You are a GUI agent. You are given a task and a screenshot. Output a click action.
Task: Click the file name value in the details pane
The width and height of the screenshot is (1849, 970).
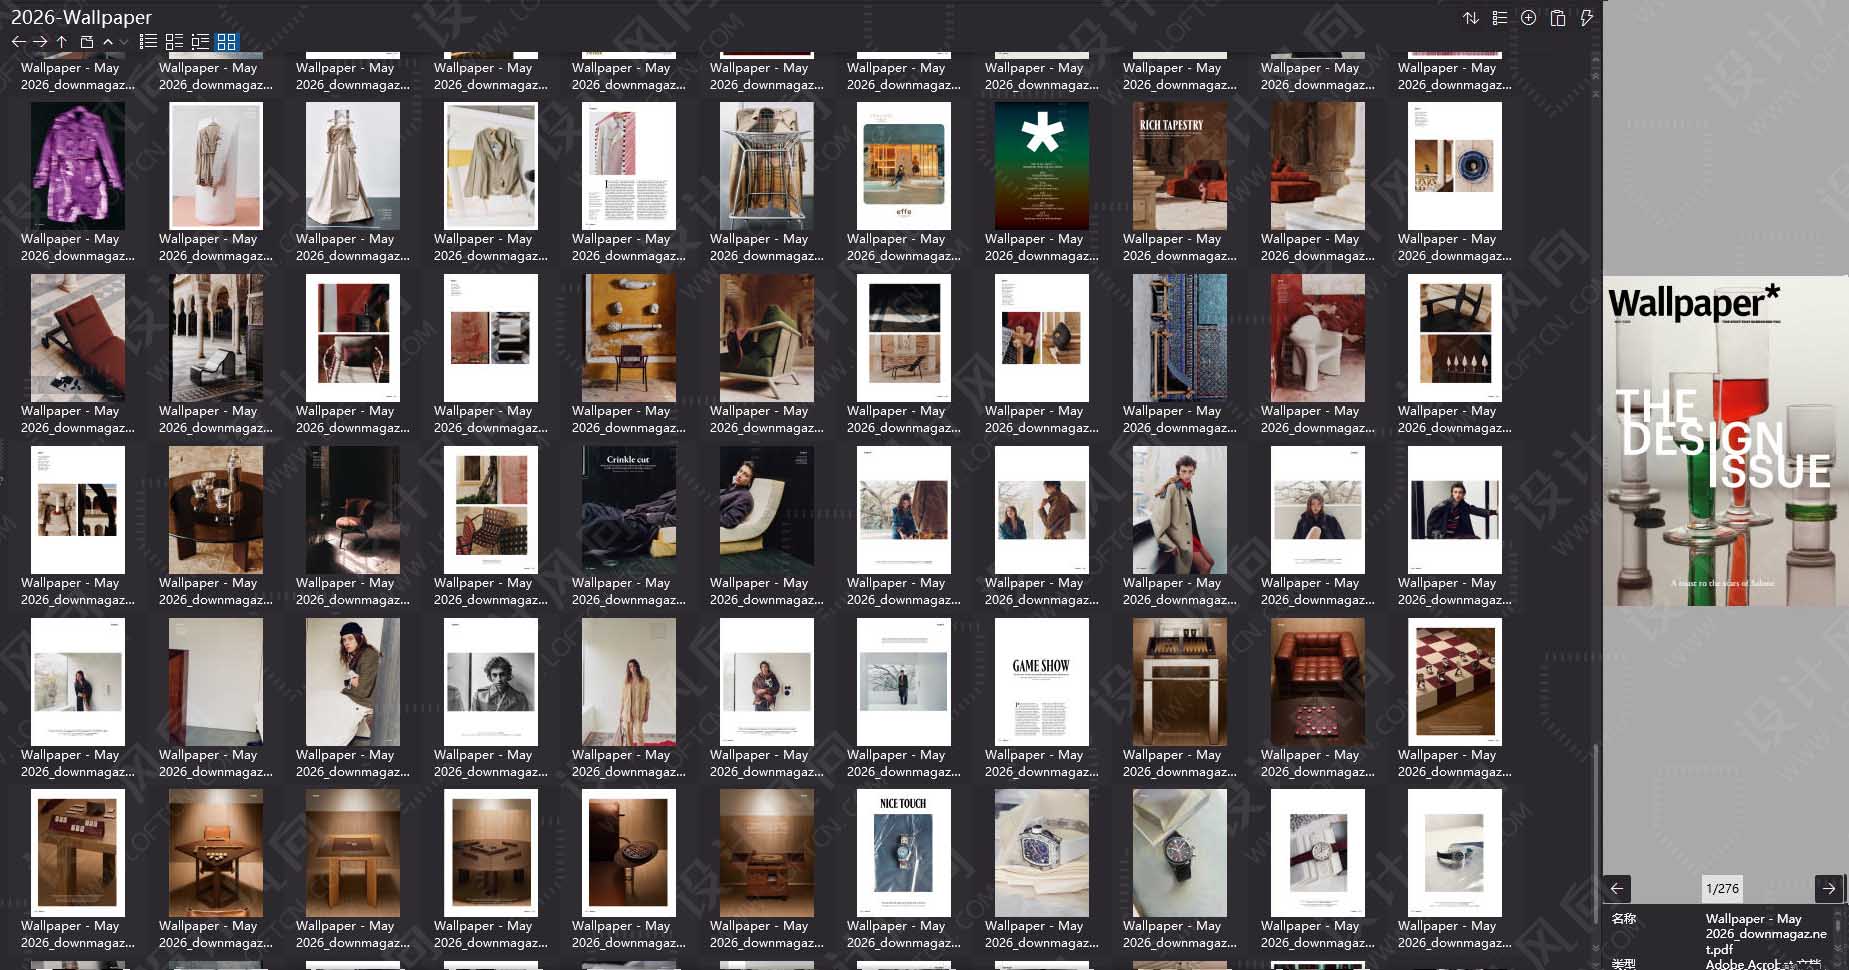tap(1766, 934)
